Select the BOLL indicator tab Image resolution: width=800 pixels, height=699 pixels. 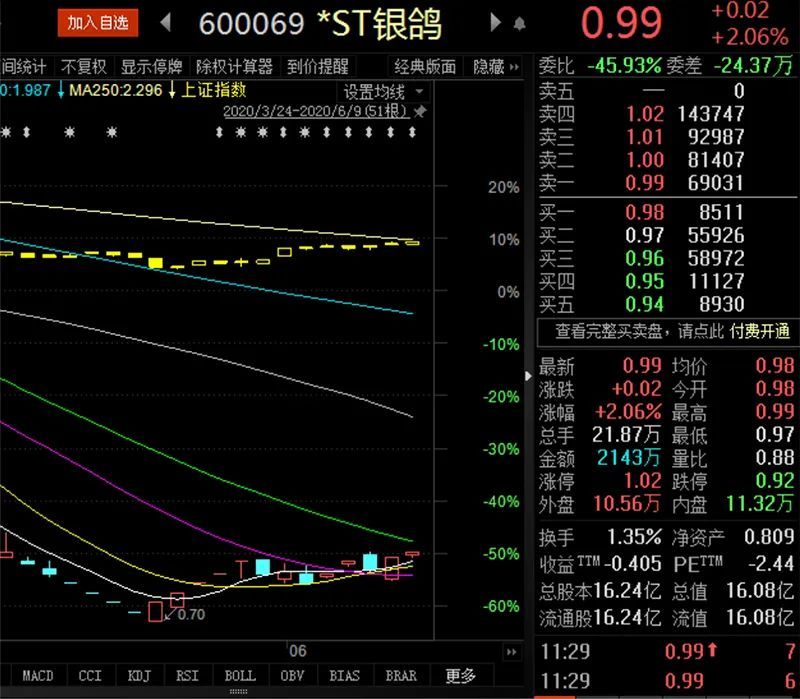click(x=239, y=676)
